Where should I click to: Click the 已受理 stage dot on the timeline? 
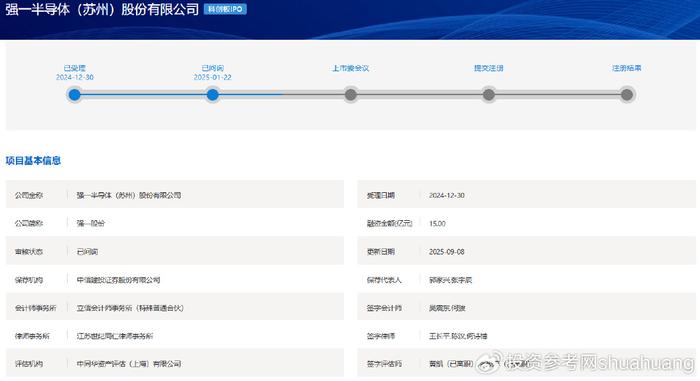pyautogui.click(x=75, y=95)
